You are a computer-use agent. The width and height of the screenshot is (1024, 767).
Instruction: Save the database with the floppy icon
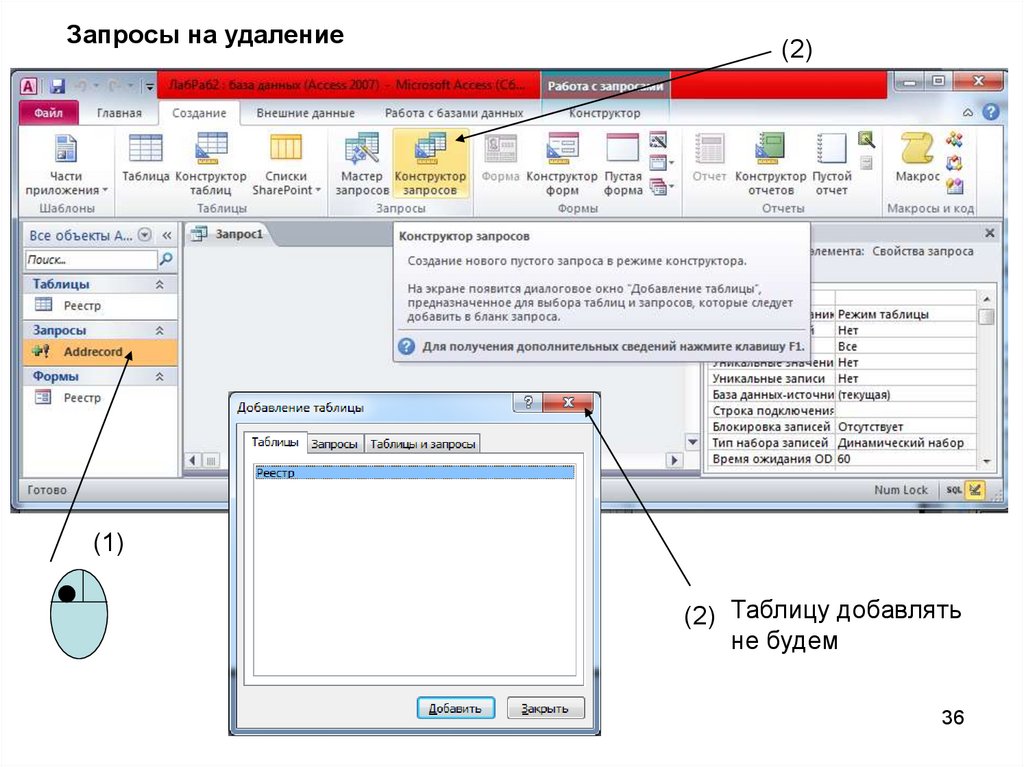[57, 86]
